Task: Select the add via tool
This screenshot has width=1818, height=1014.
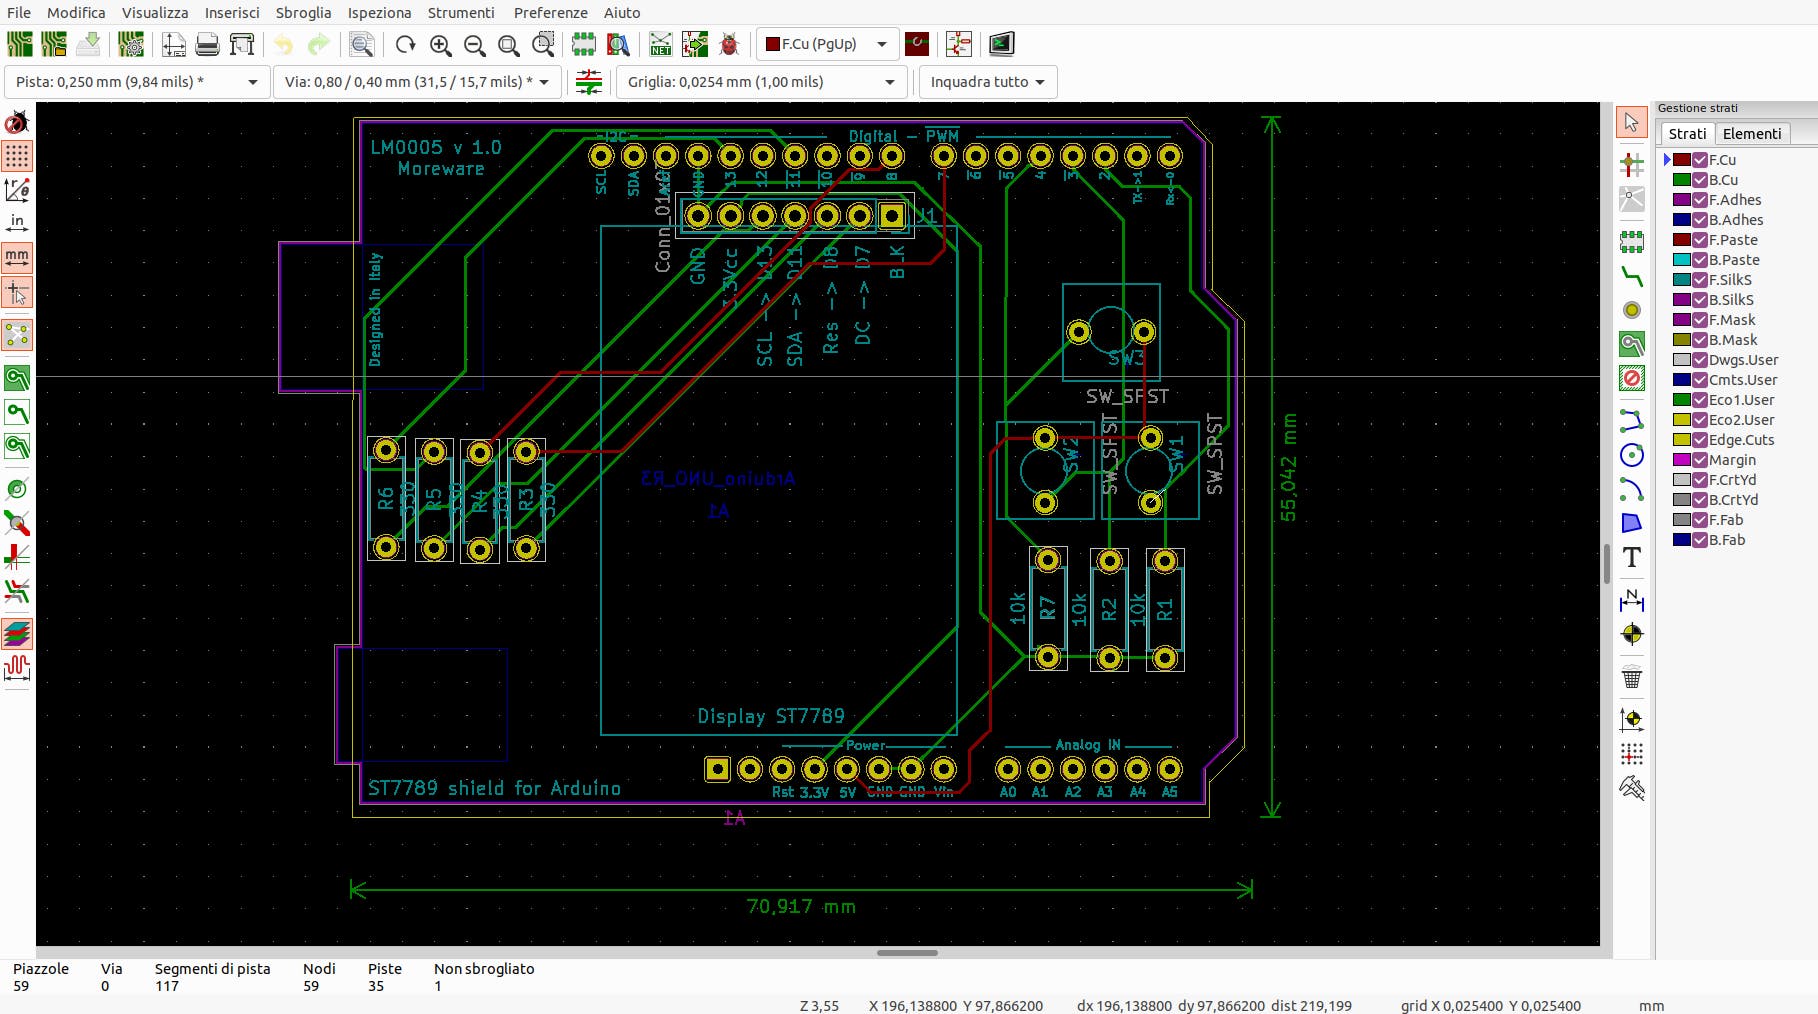Action: [x=1632, y=310]
